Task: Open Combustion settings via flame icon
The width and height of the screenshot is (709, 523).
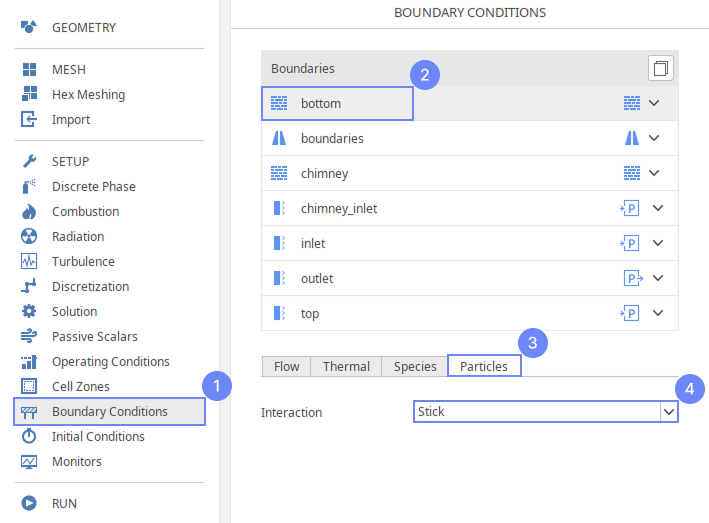Action: click(x=29, y=212)
